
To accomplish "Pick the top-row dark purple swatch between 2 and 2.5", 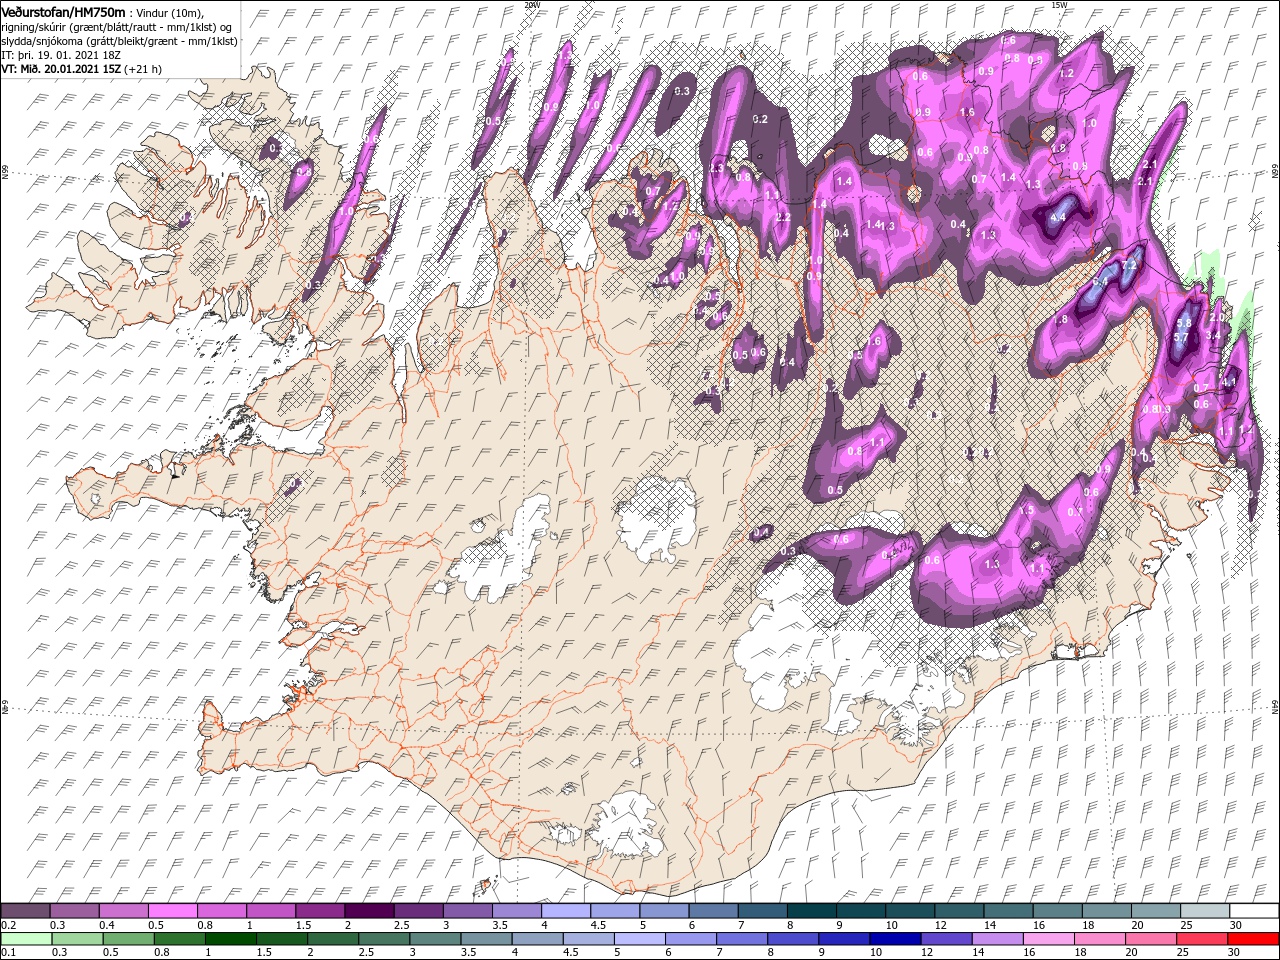I will tap(368, 911).
